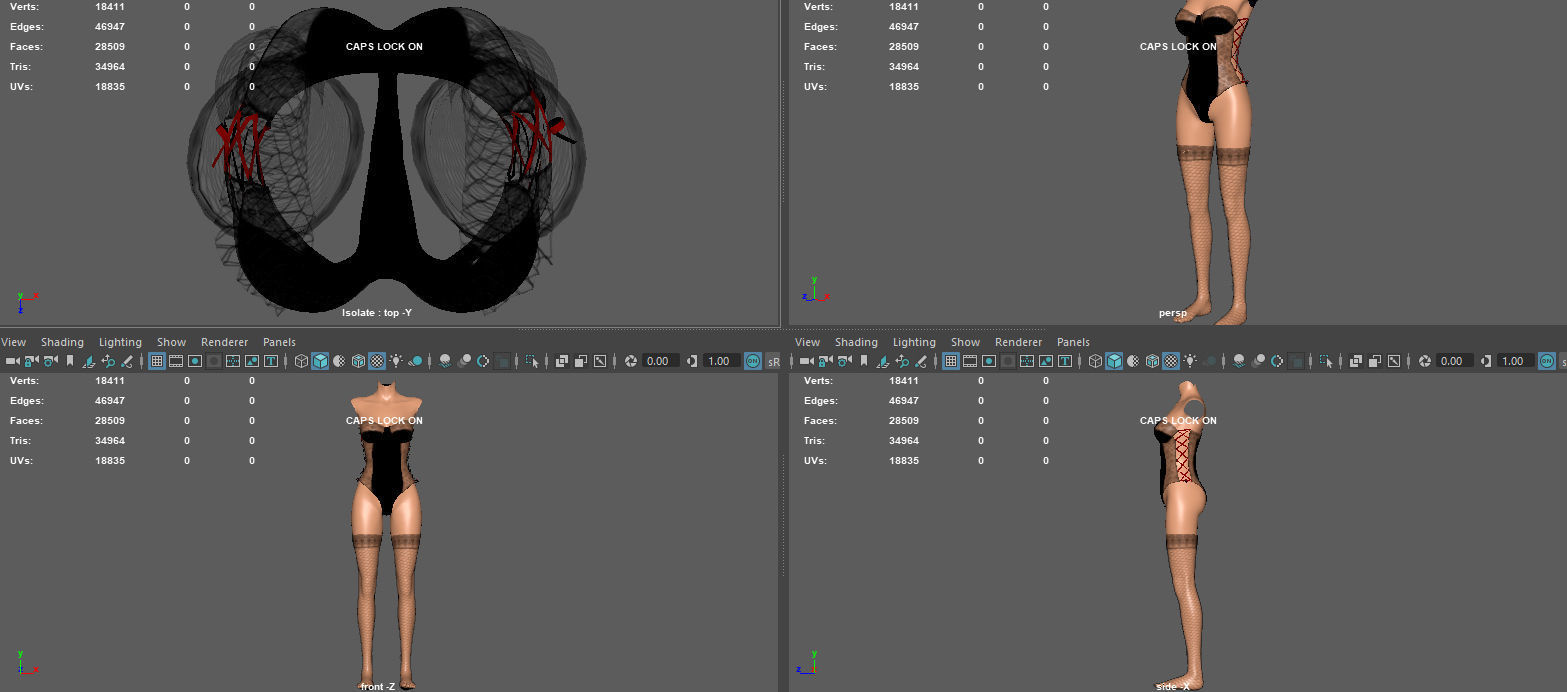Toggle Motion Blur in front panel toolbar
The height and width of the screenshot is (692, 1567).
click(x=463, y=361)
